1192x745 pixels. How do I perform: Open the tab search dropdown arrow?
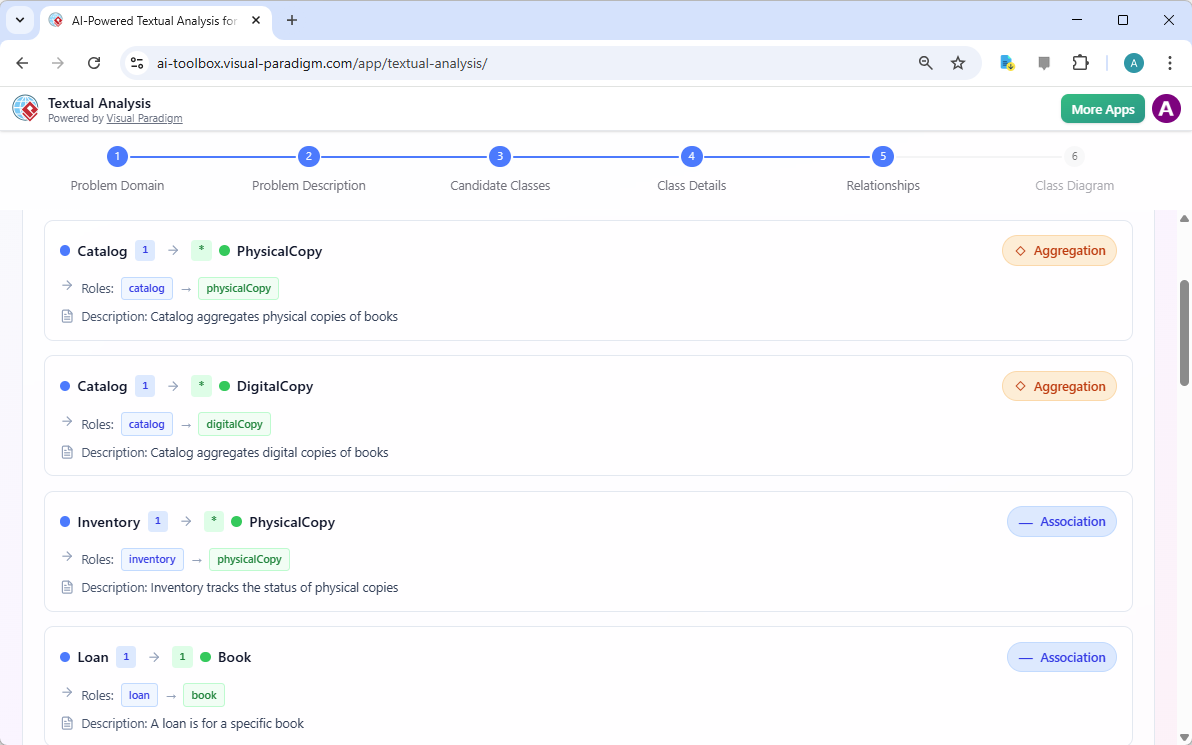click(19, 20)
